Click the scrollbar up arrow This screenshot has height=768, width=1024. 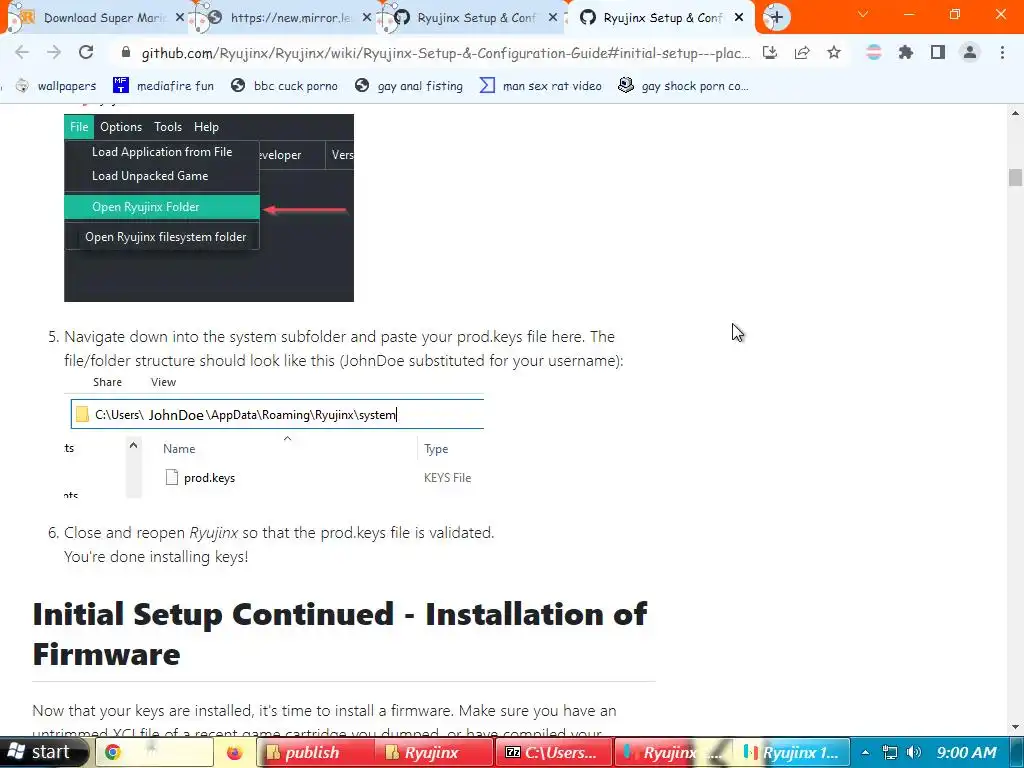(1015, 113)
